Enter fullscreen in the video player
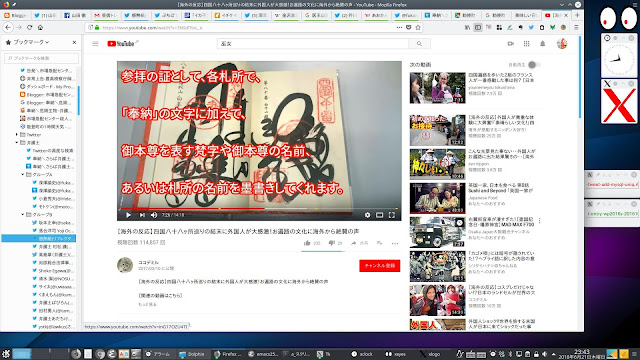The width and height of the screenshot is (640, 360). [x=392, y=215]
